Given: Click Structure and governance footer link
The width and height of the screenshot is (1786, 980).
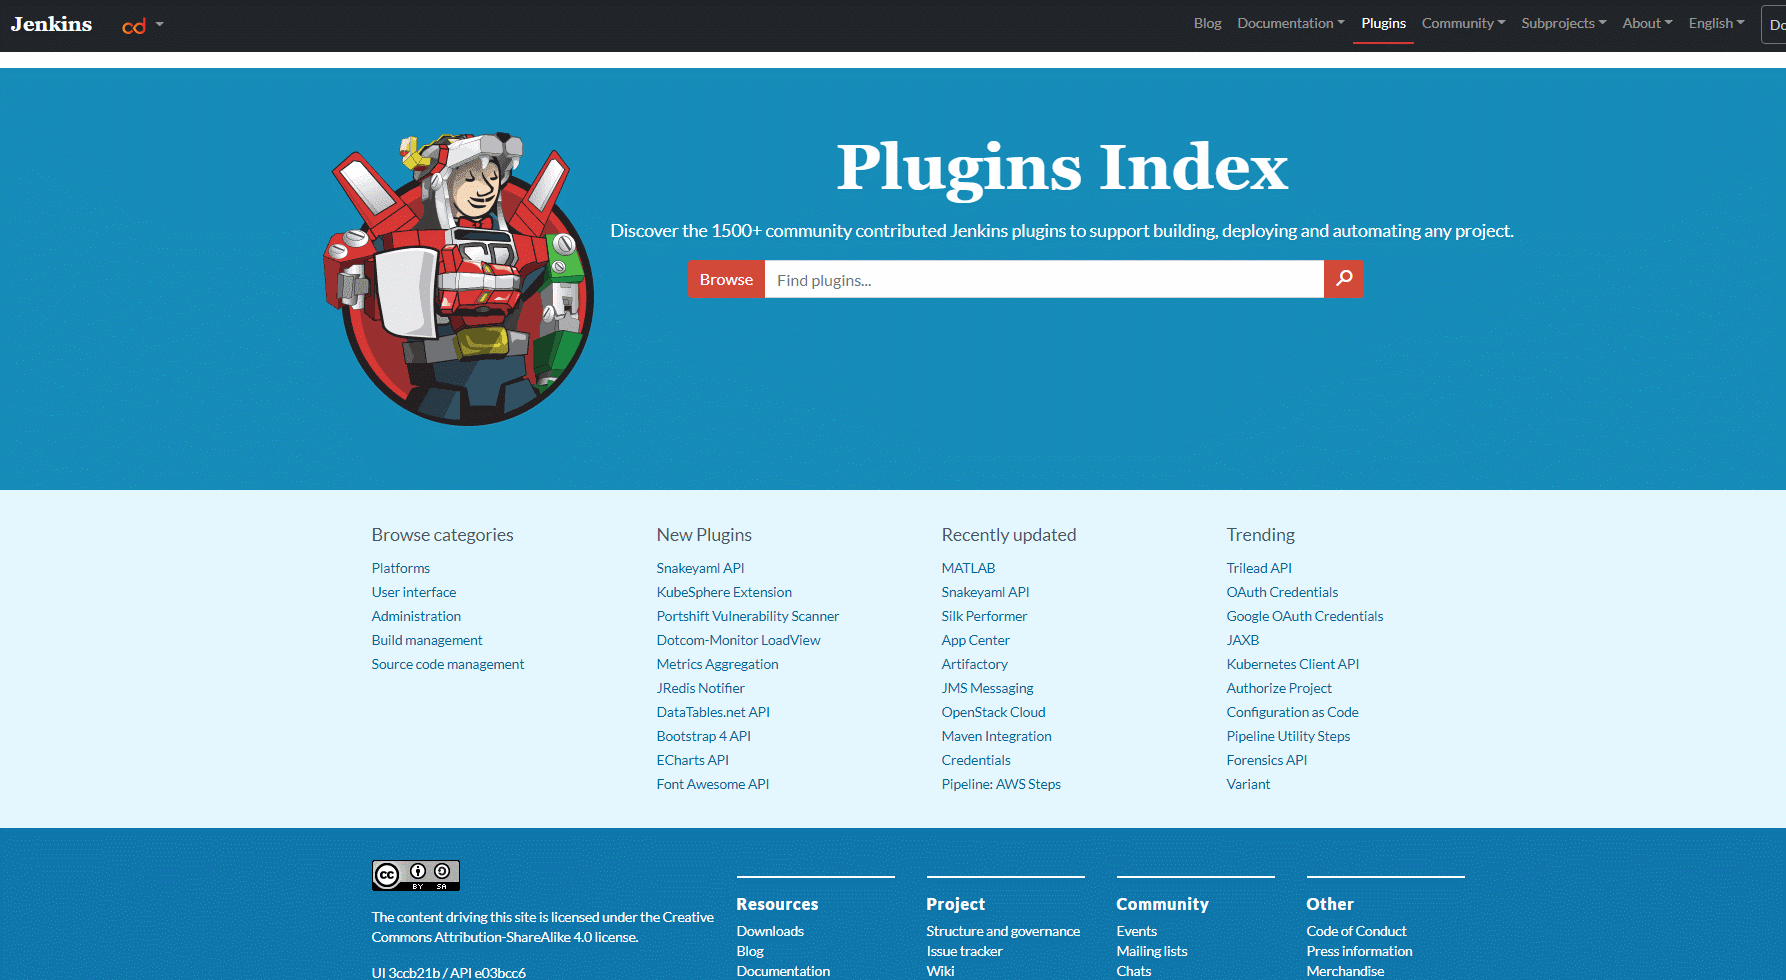Looking at the screenshot, I should [x=1003, y=931].
